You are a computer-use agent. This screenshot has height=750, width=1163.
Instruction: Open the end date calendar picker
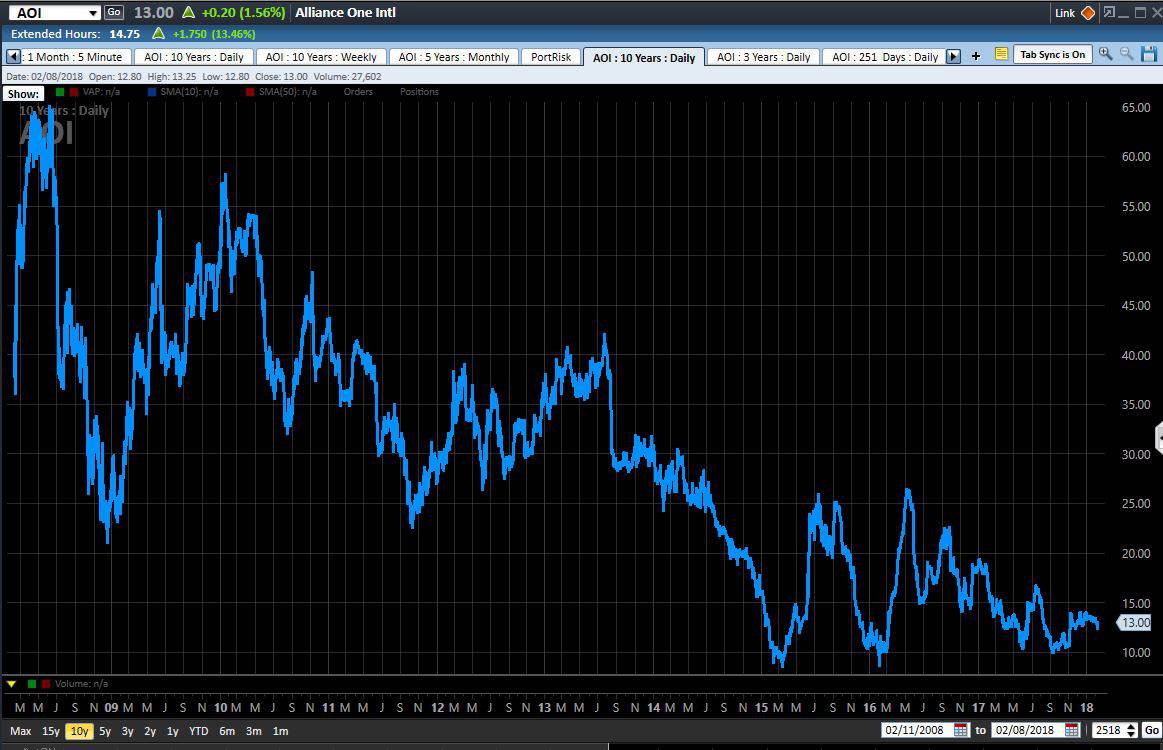(x=1073, y=730)
